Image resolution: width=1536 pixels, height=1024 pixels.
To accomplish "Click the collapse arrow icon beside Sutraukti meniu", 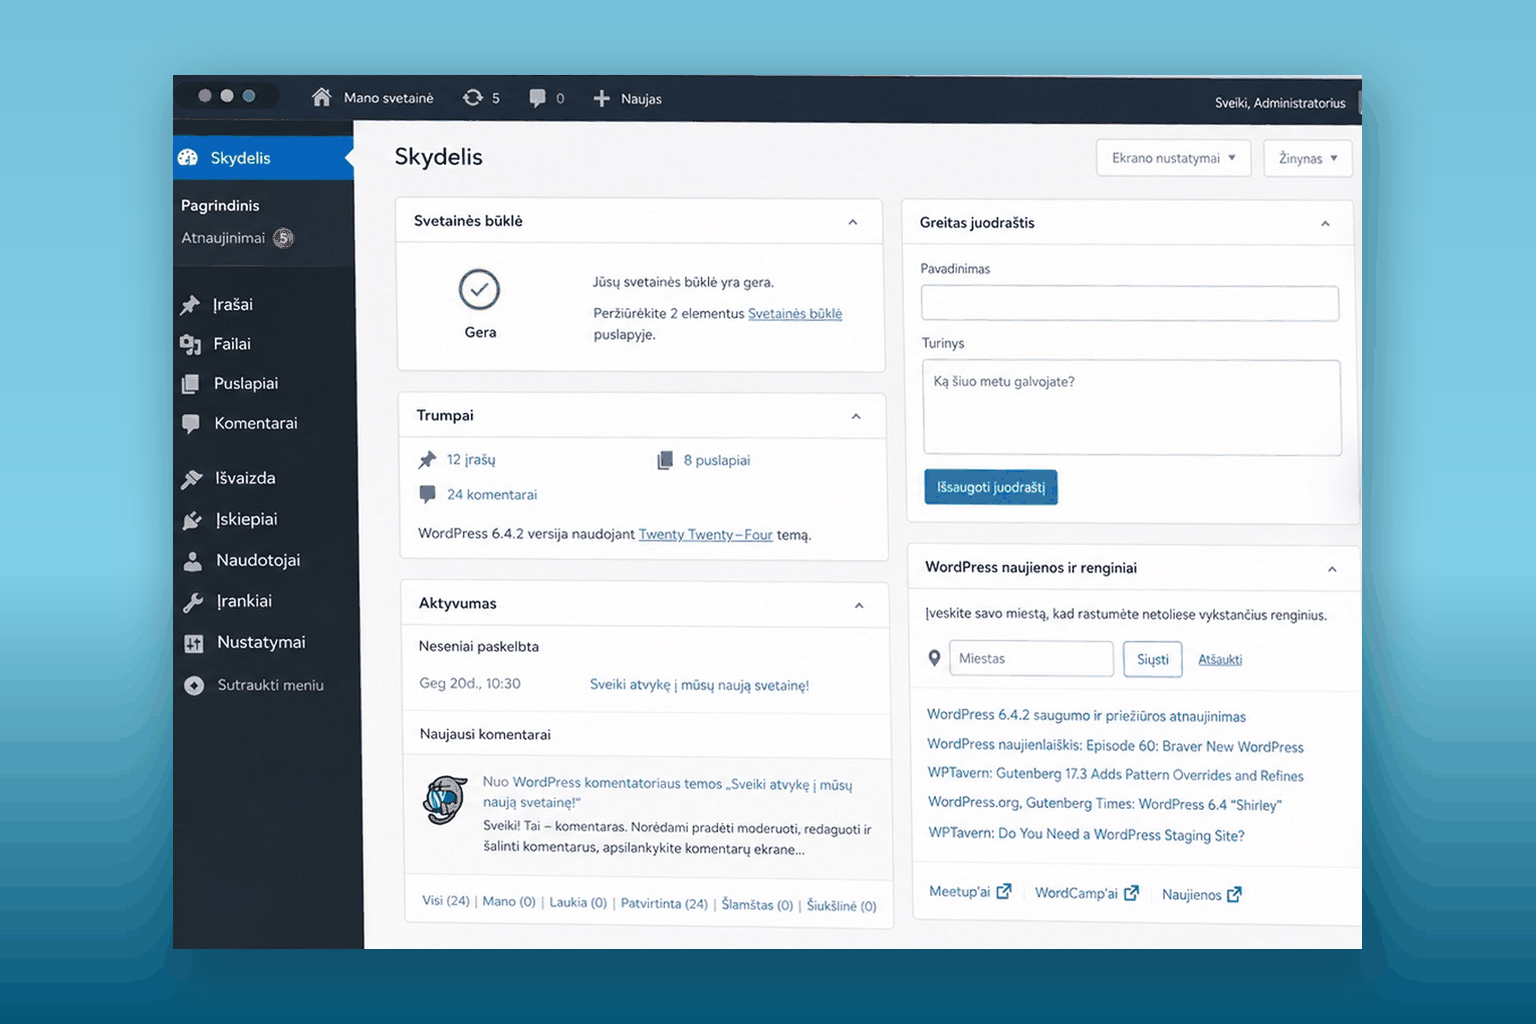I will [x=194, y=685].
